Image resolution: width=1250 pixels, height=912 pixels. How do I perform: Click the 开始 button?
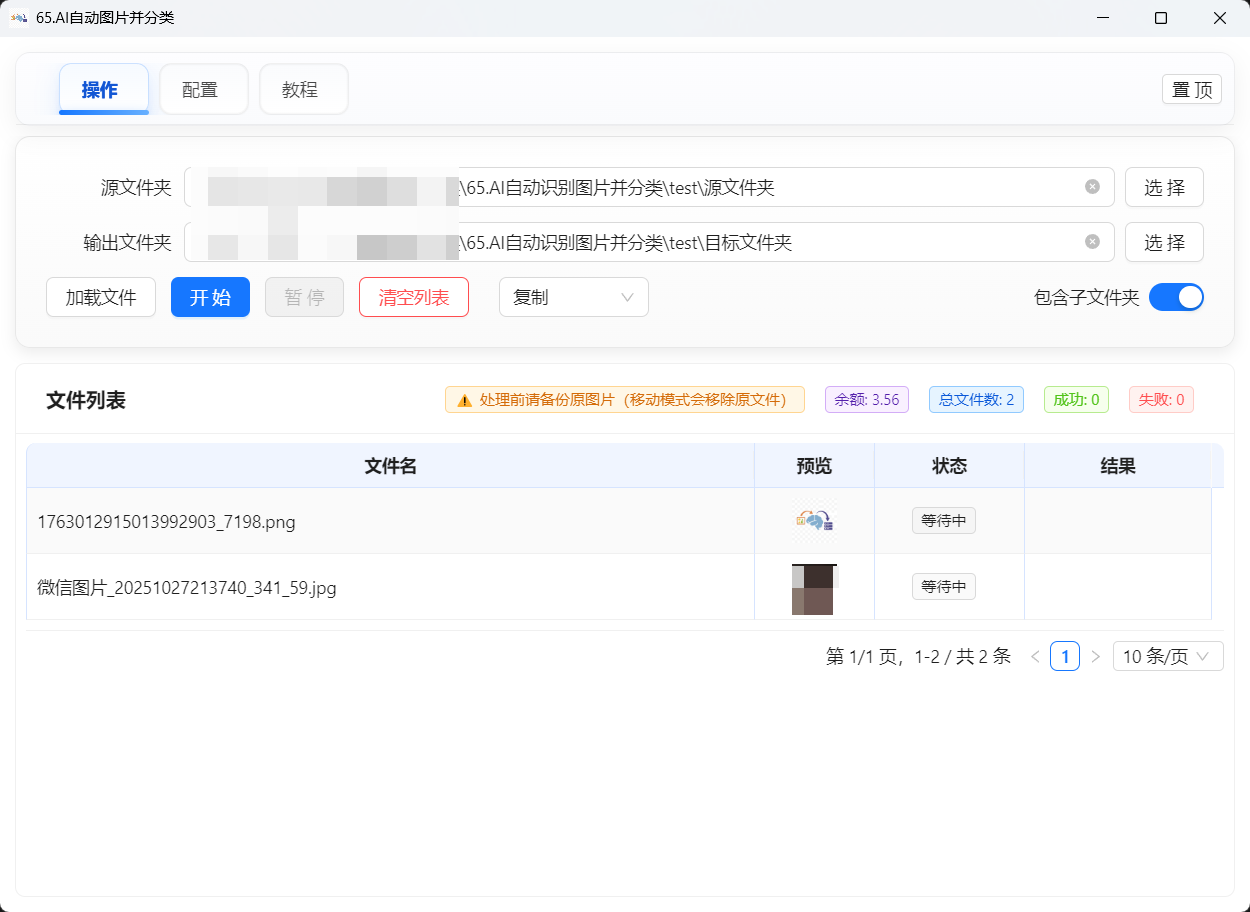coord(210,297)
